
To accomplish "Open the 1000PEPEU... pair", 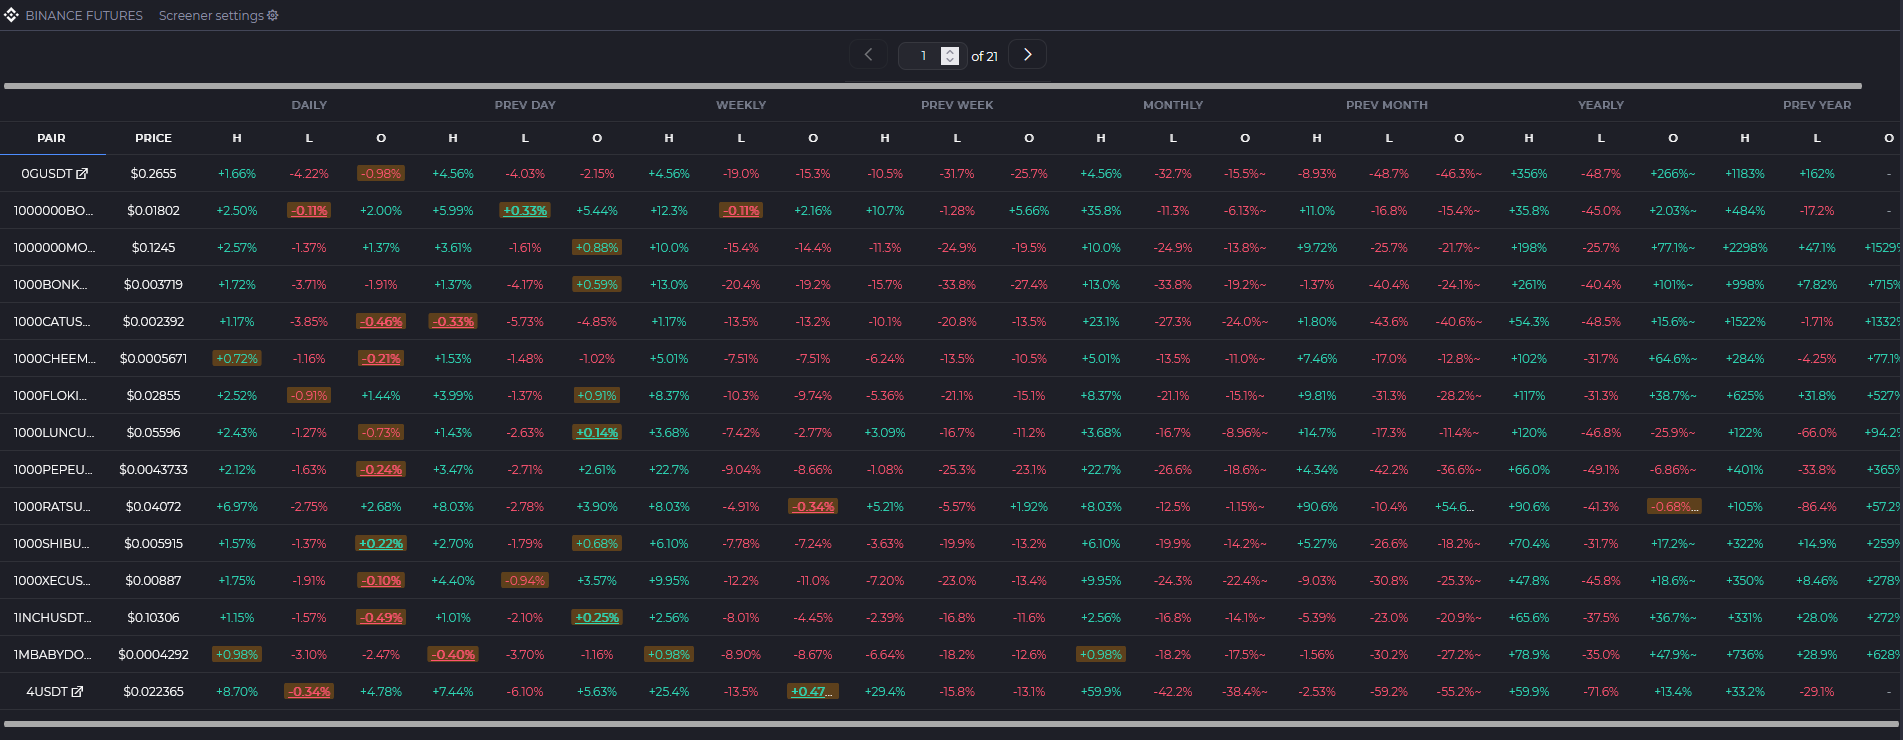I will point(51,470).
